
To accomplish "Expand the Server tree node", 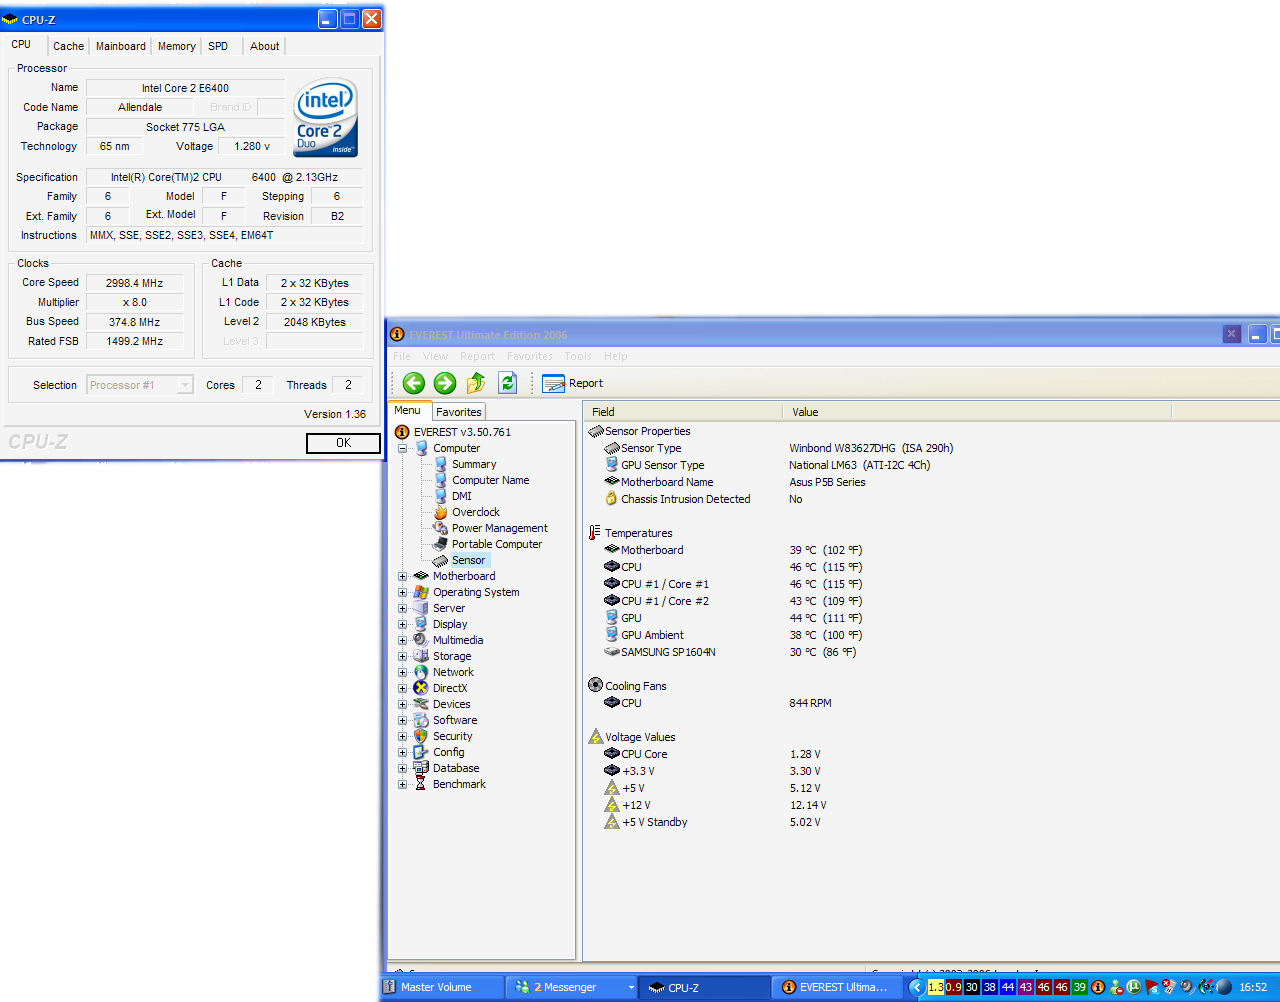I will 402,608.
